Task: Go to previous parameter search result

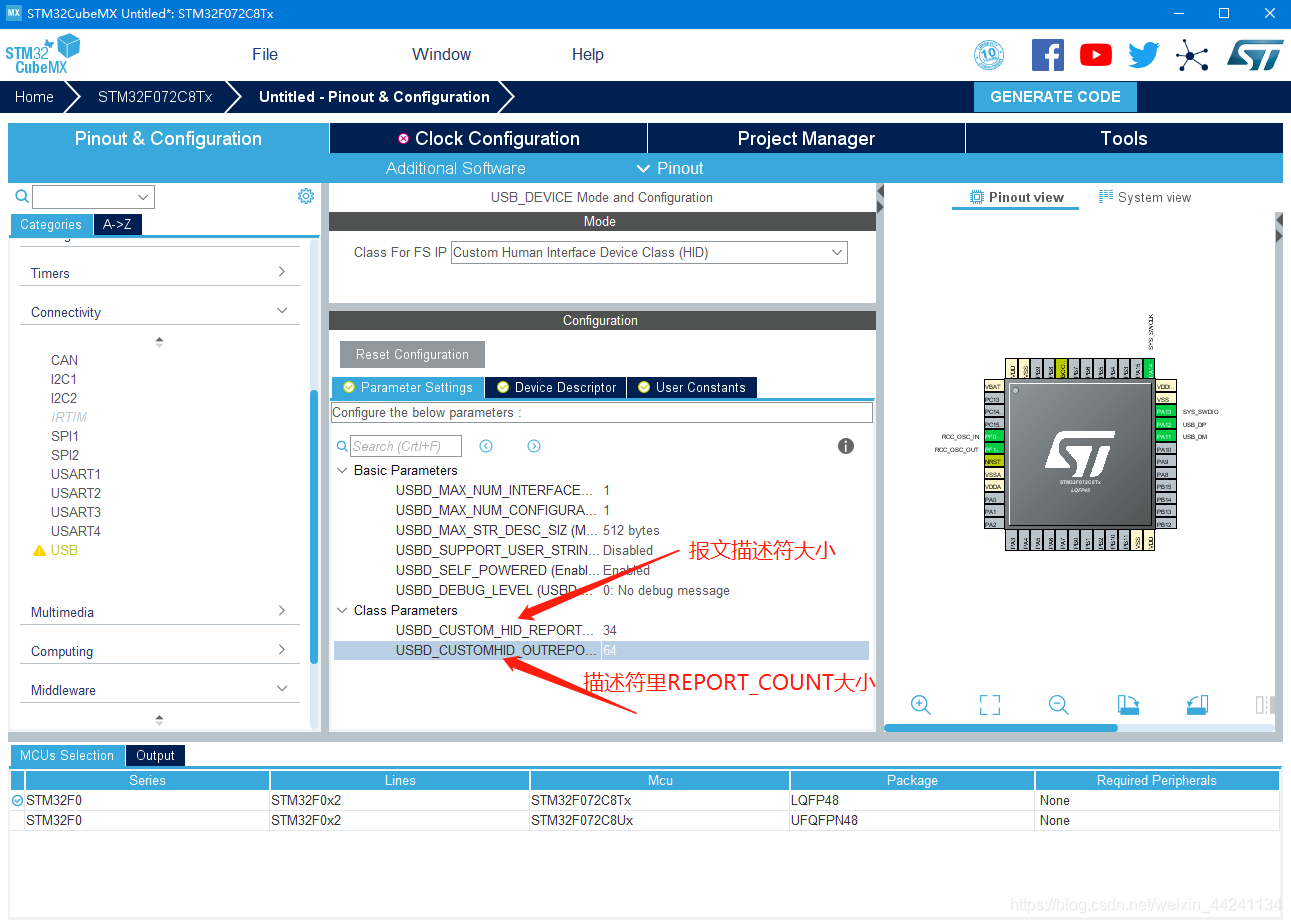Action: [486, 446]
